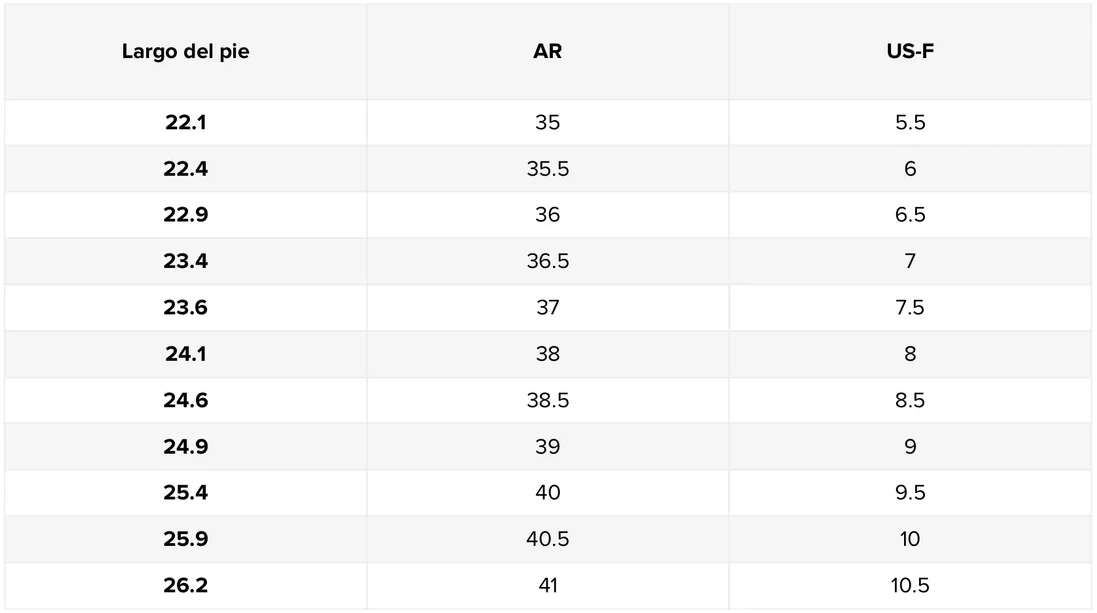Click AR size 41 cell

click(547, 585)
